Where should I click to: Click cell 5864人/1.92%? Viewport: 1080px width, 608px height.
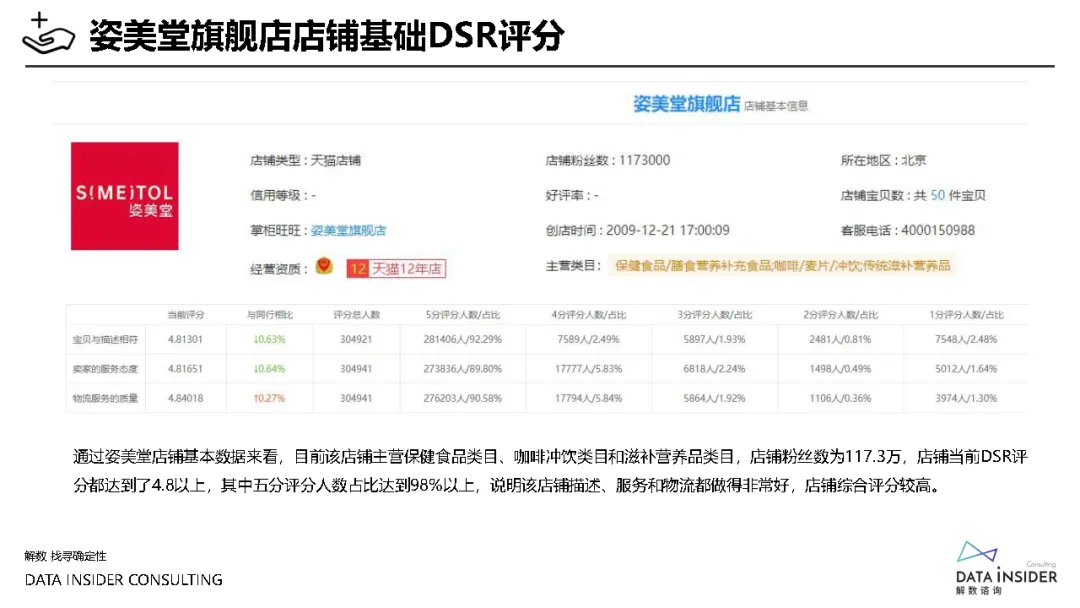click(x=714, y=399)
